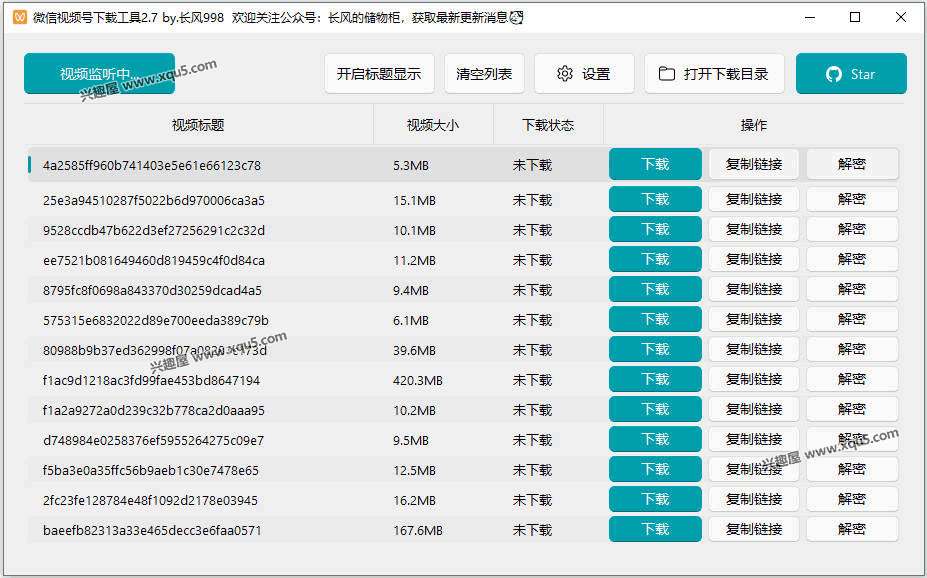The height and width of the screenshot is (578, 927).
Task: Click 下载状态 column header
Action: click(547, 125)
